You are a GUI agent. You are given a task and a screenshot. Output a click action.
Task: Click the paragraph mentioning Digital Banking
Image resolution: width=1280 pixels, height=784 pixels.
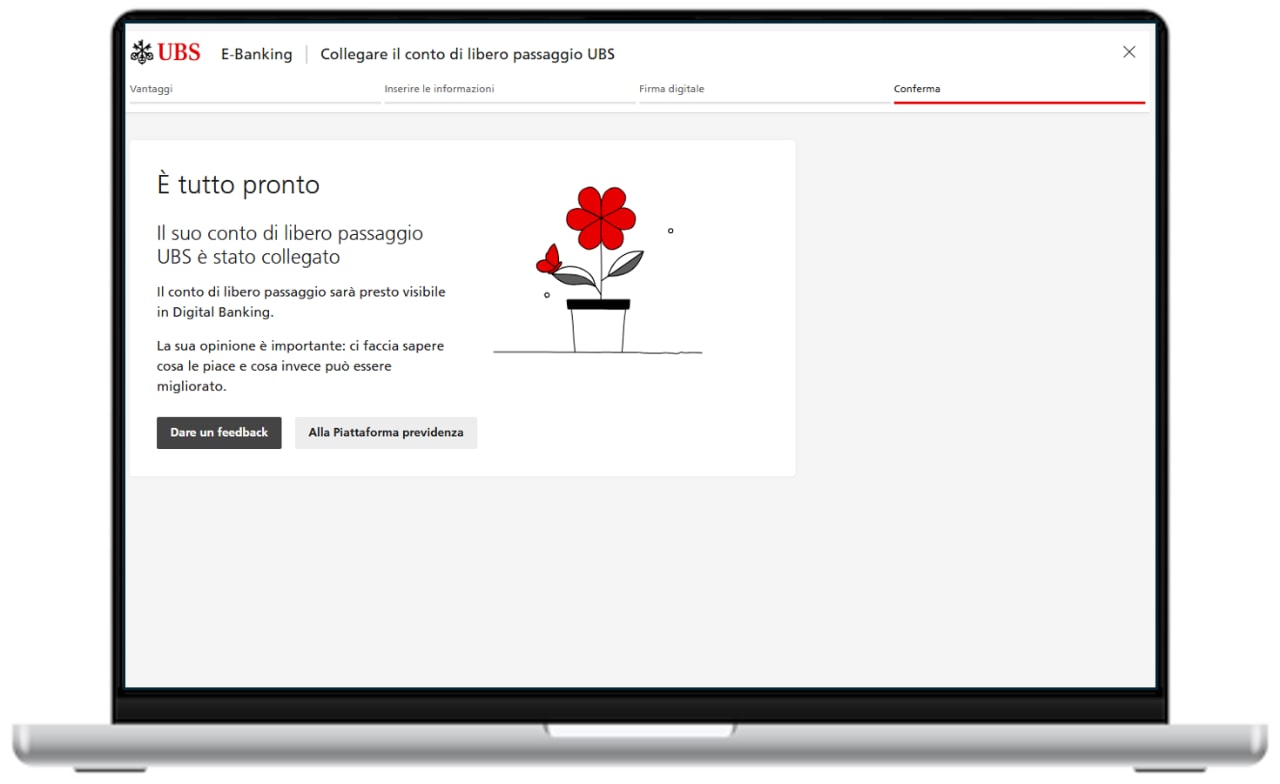pyautogui.click(x=300, y=302)
